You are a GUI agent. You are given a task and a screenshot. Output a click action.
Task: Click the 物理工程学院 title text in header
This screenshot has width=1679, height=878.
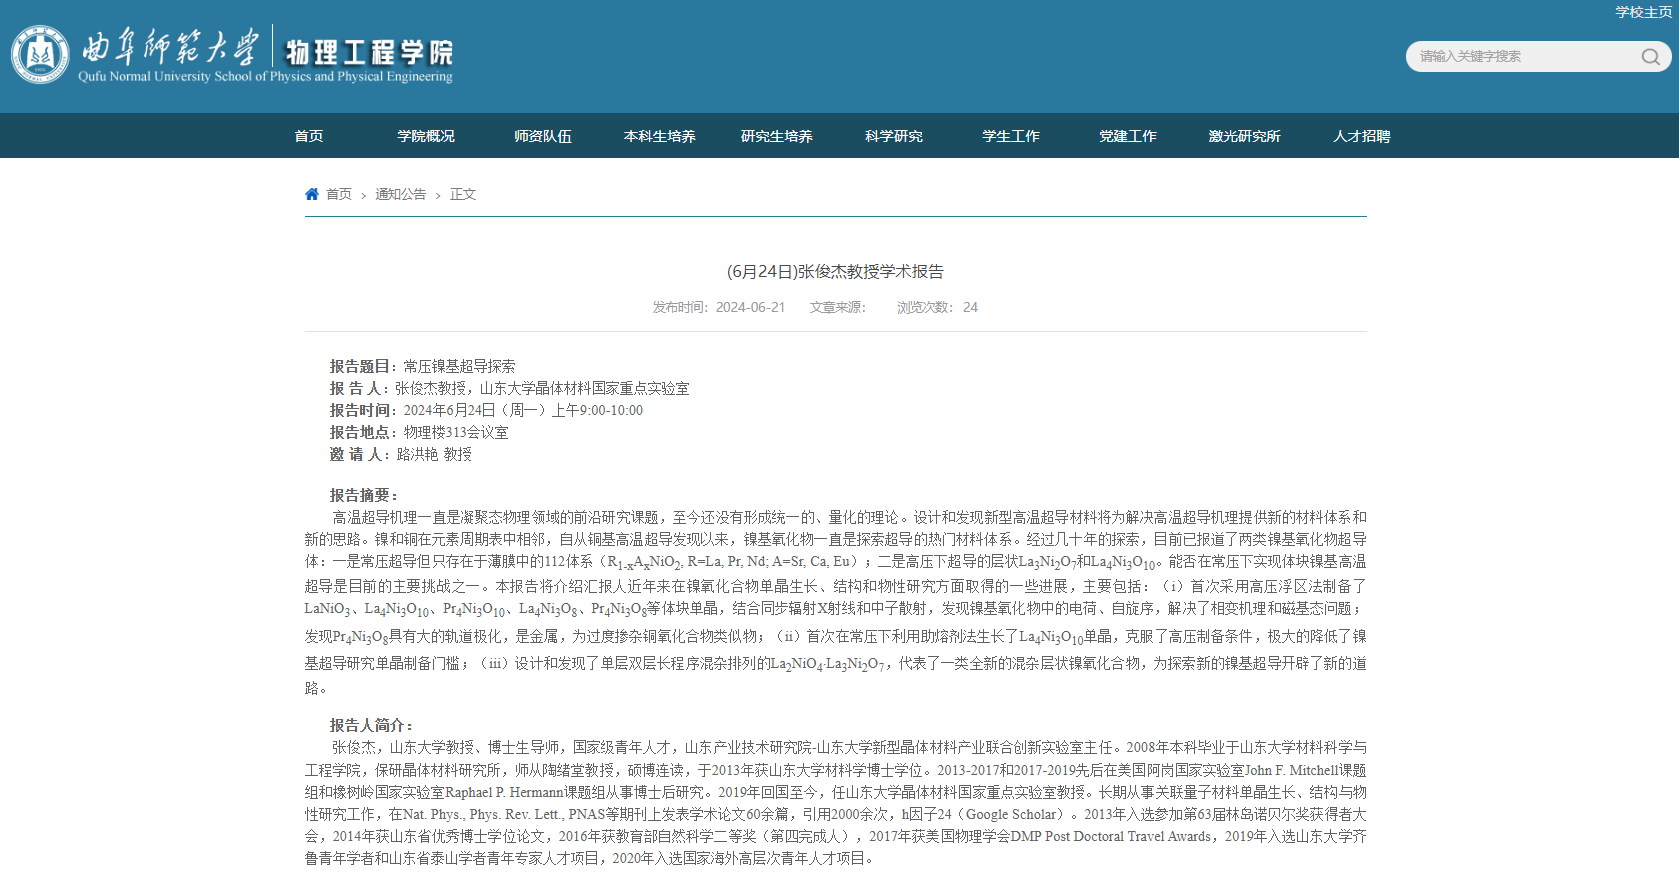point(369,51)
